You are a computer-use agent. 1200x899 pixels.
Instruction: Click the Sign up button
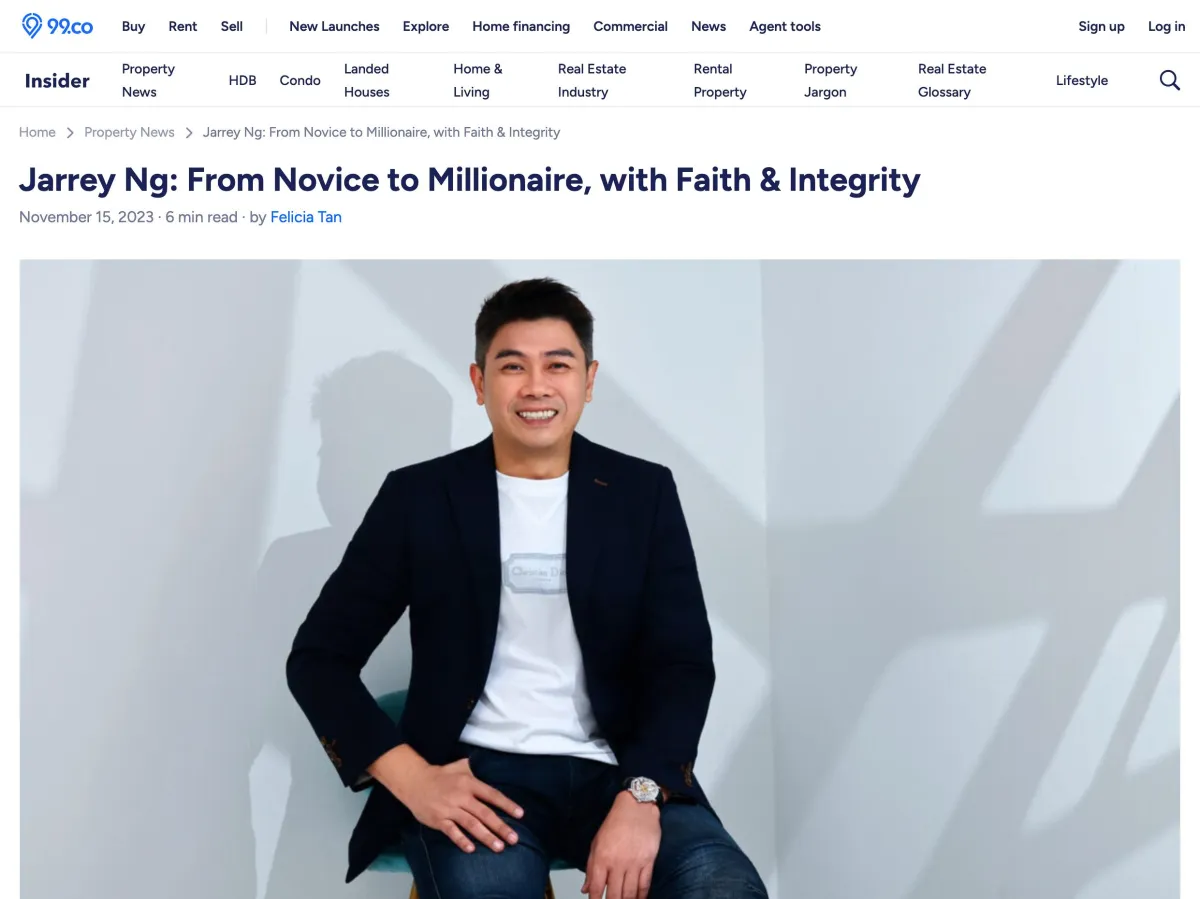coord(1101,26)
